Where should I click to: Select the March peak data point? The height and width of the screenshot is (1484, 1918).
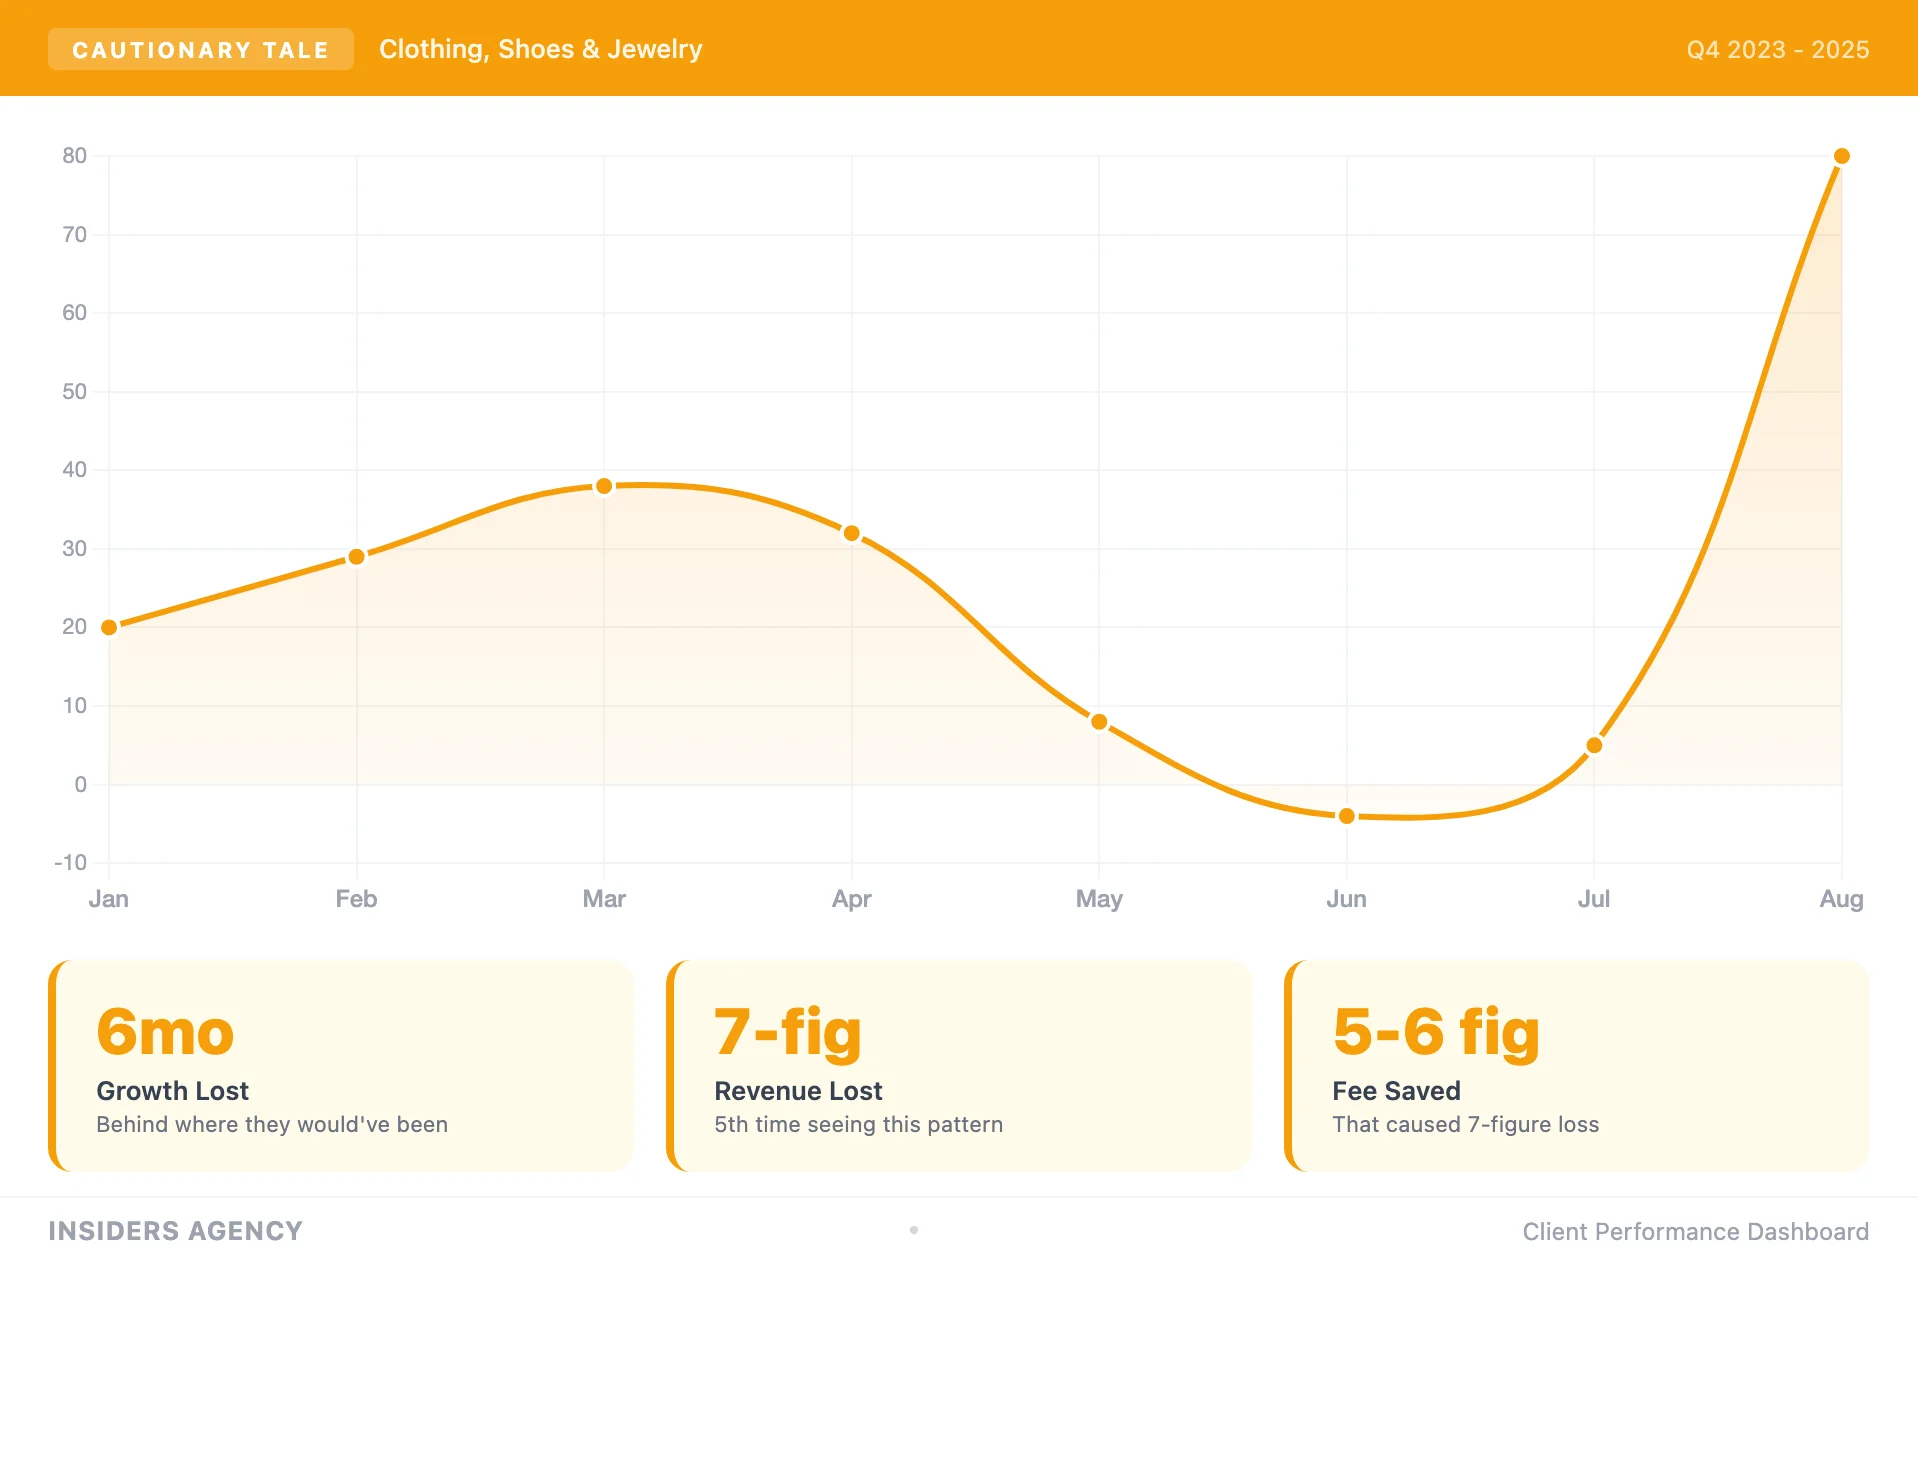pos(604,486)
